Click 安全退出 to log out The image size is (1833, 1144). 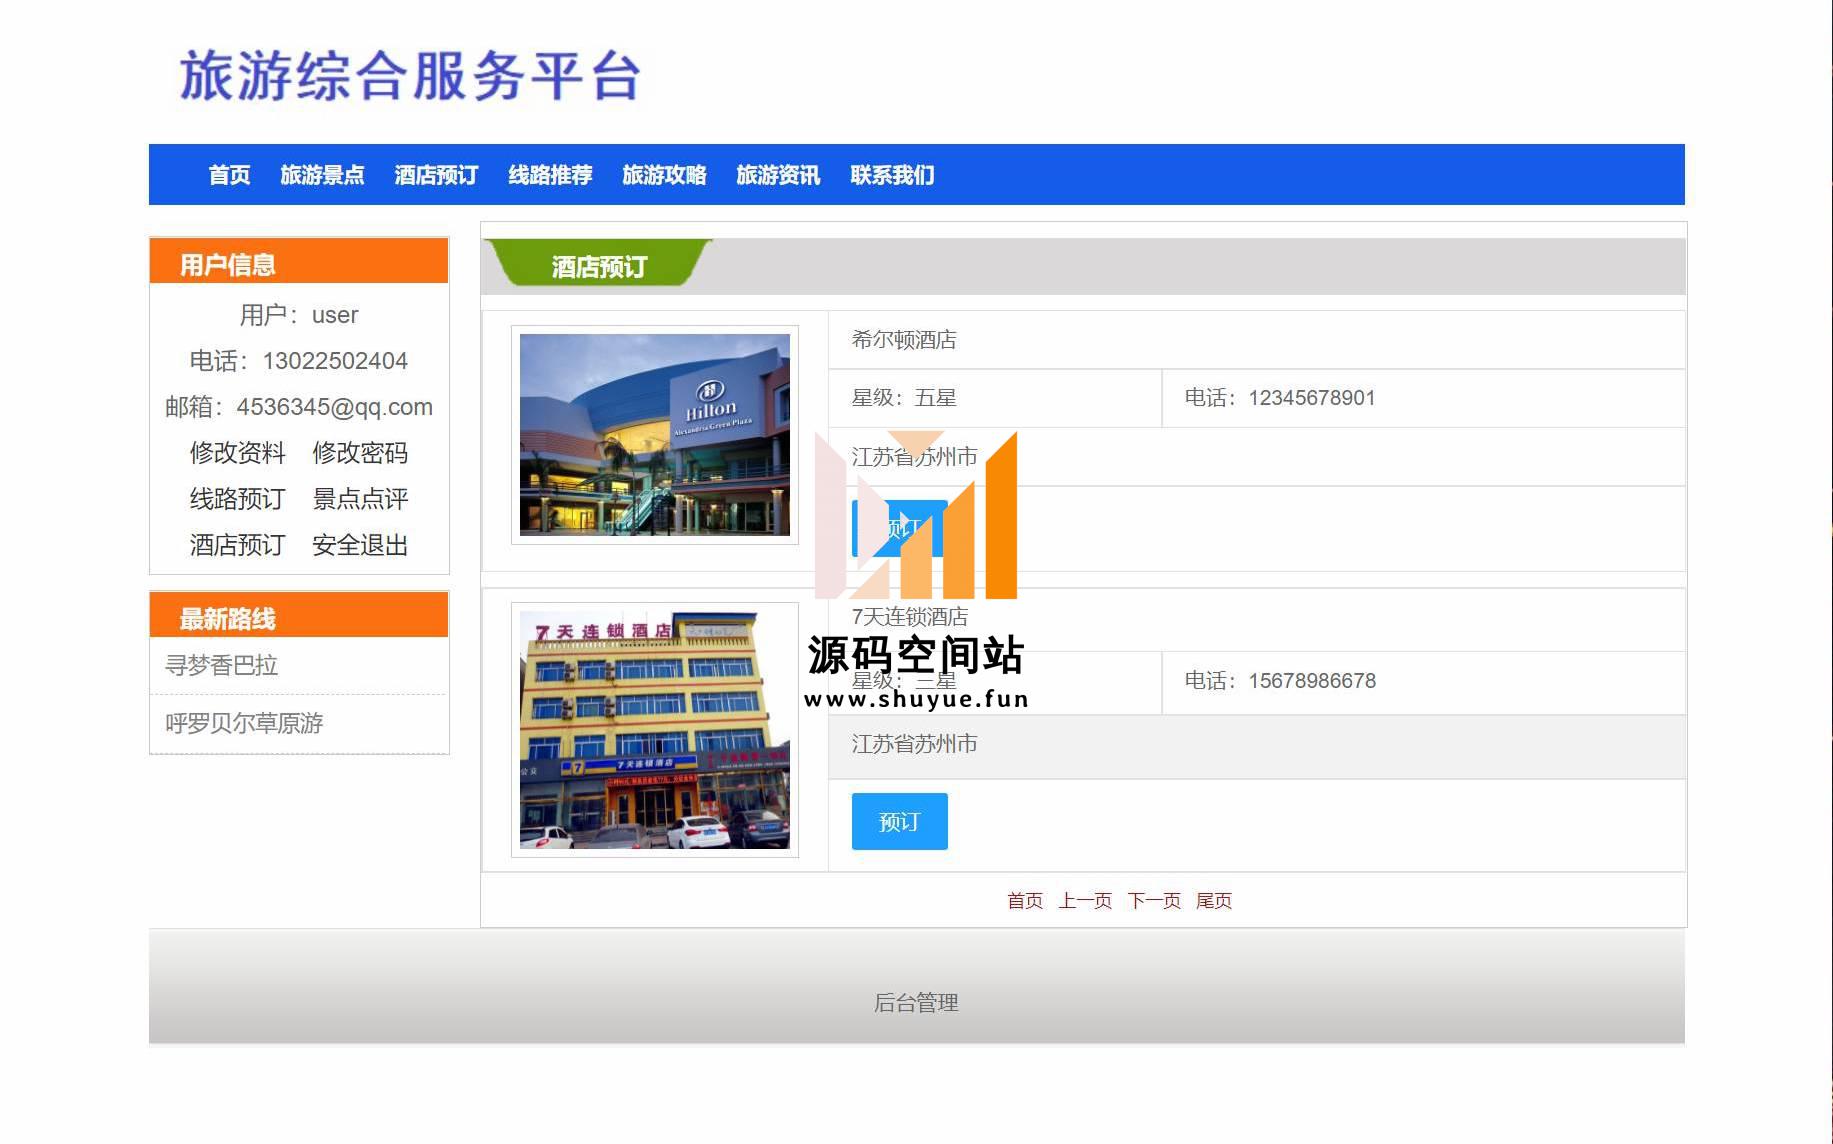[x=360, y=545]
